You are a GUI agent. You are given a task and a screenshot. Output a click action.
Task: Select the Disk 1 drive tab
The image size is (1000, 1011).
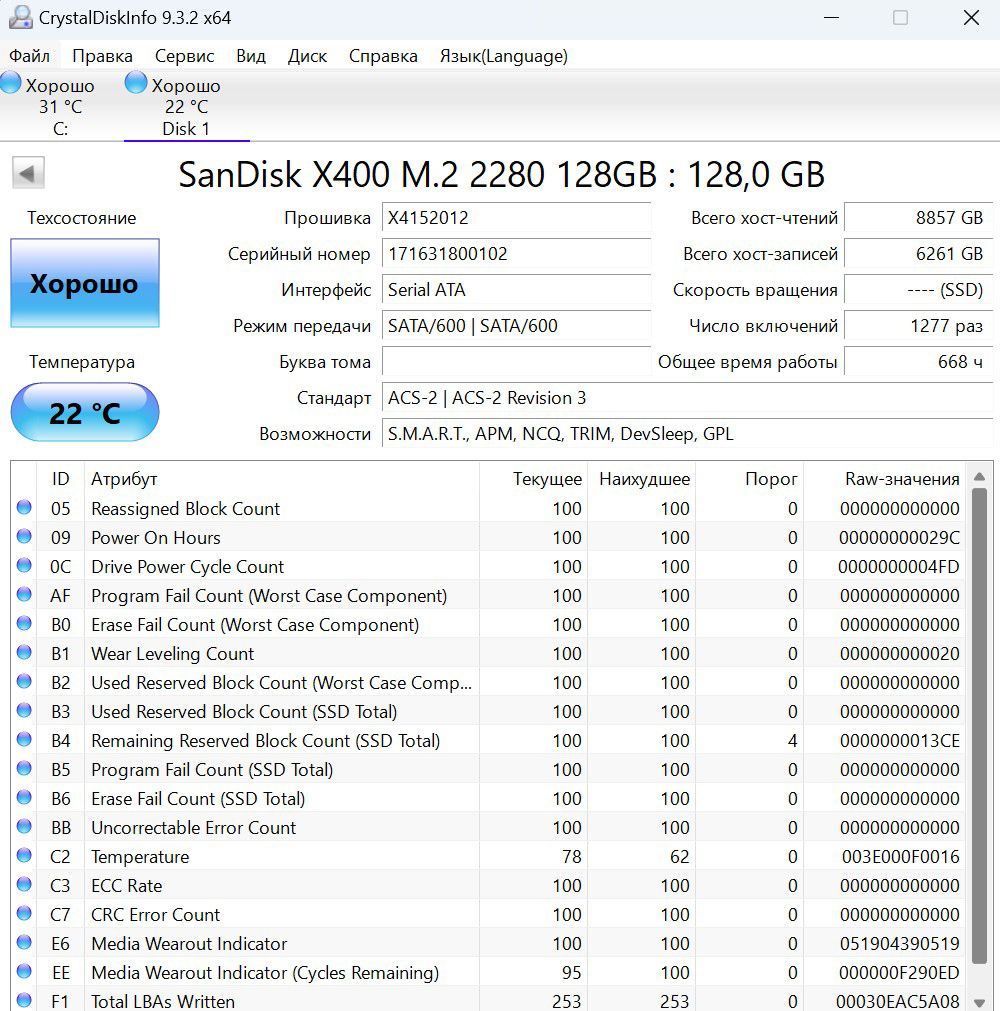tap(186, 106)
